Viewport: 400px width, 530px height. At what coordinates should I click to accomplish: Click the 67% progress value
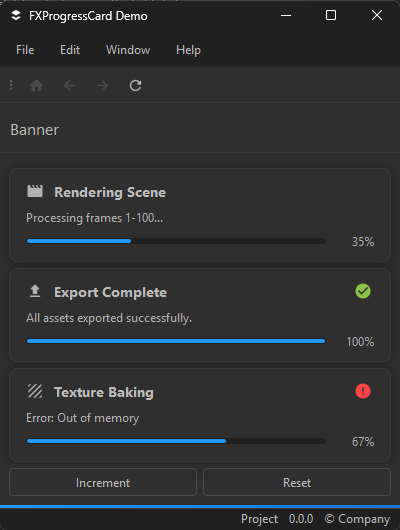tap(363, 442)
